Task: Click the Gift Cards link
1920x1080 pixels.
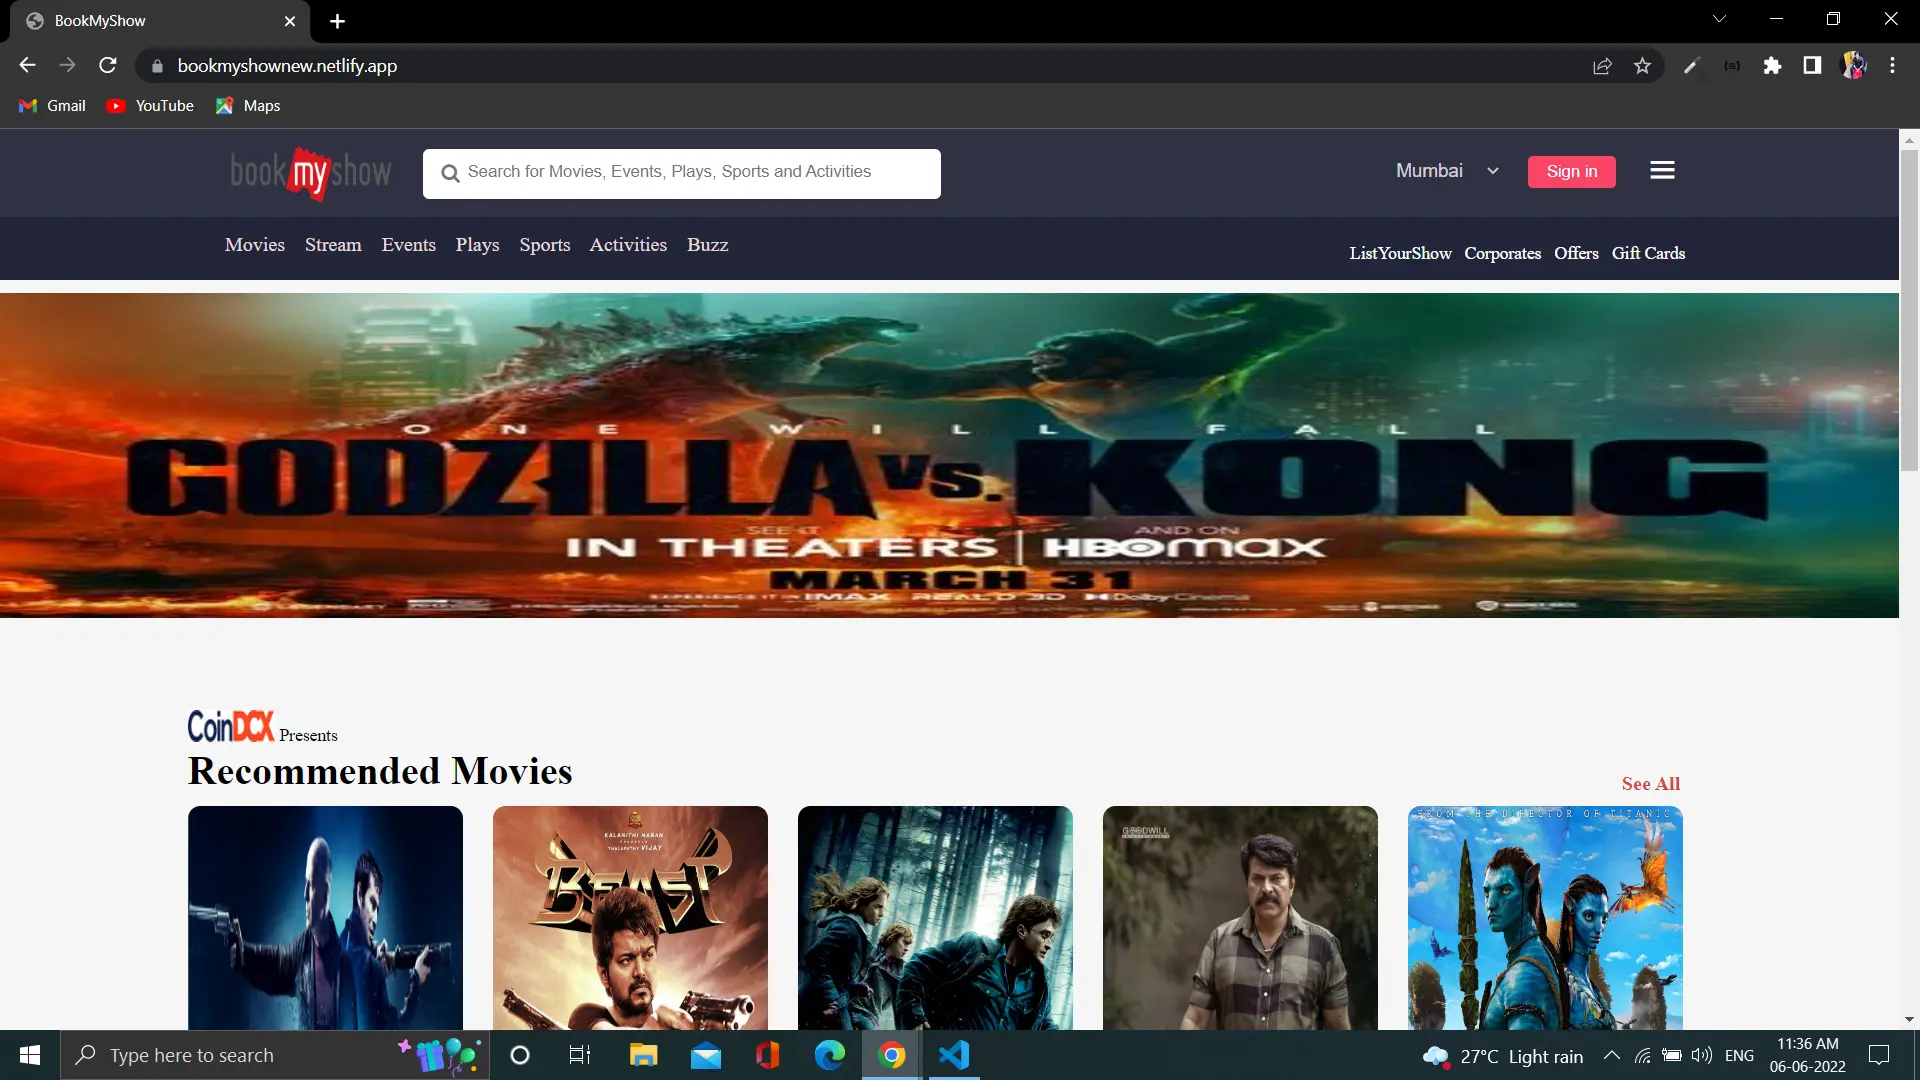Action: pos(1648,253)
